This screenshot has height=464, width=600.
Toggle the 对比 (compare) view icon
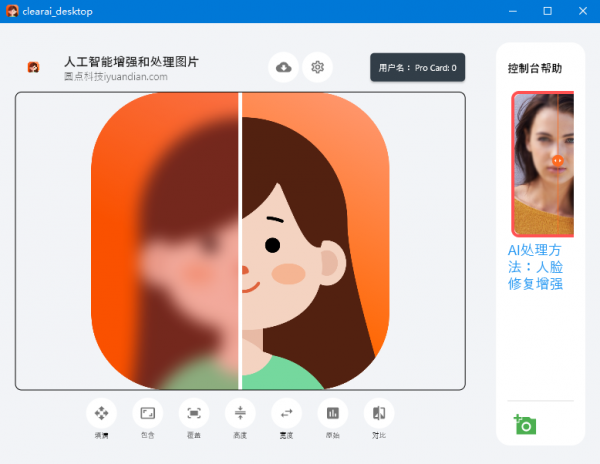379,413
